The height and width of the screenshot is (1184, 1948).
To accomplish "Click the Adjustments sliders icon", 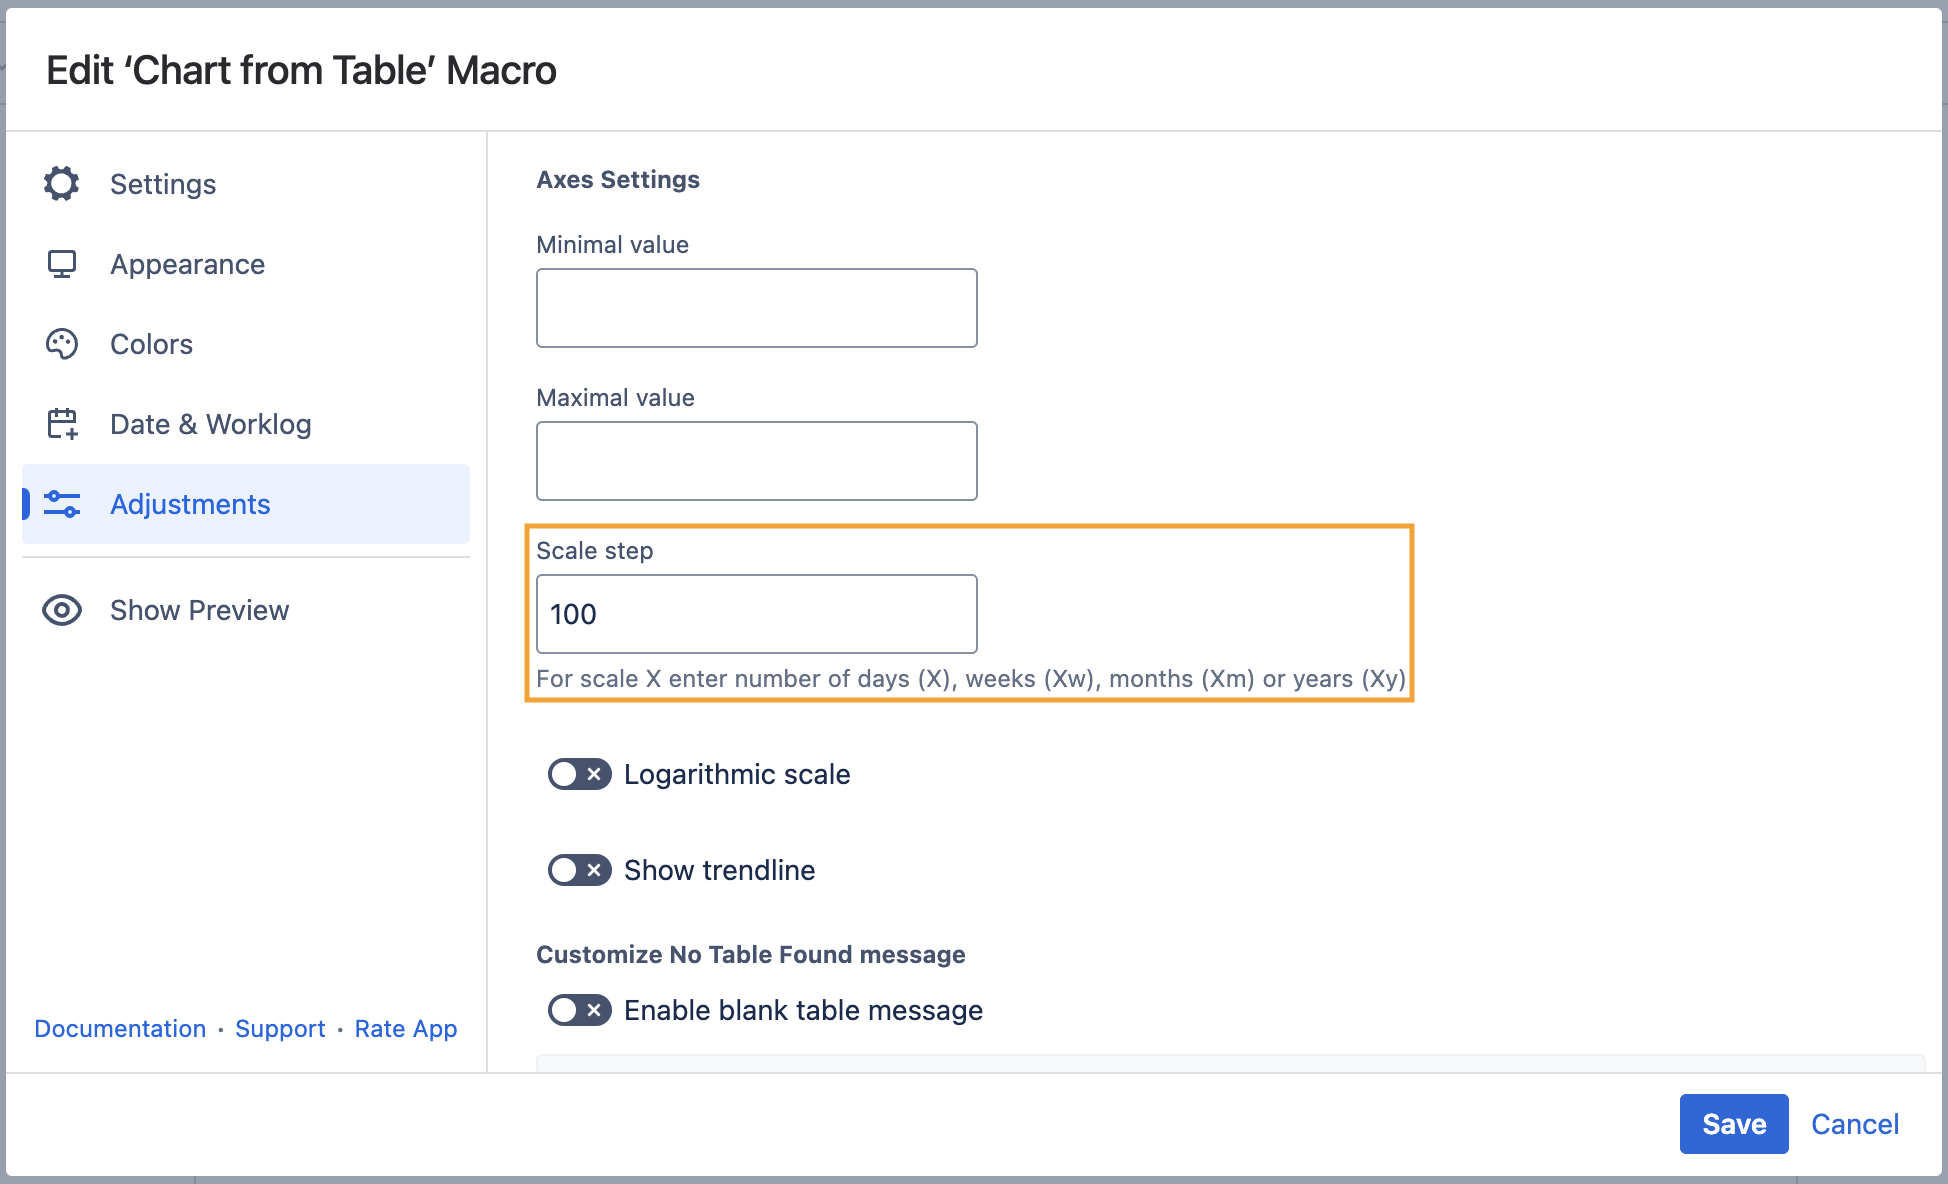I will point(62,504).
